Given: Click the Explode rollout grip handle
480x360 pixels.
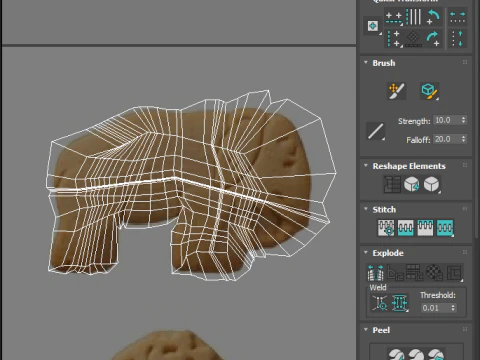Looking at the screenshot, I should [x=465, y=252].
